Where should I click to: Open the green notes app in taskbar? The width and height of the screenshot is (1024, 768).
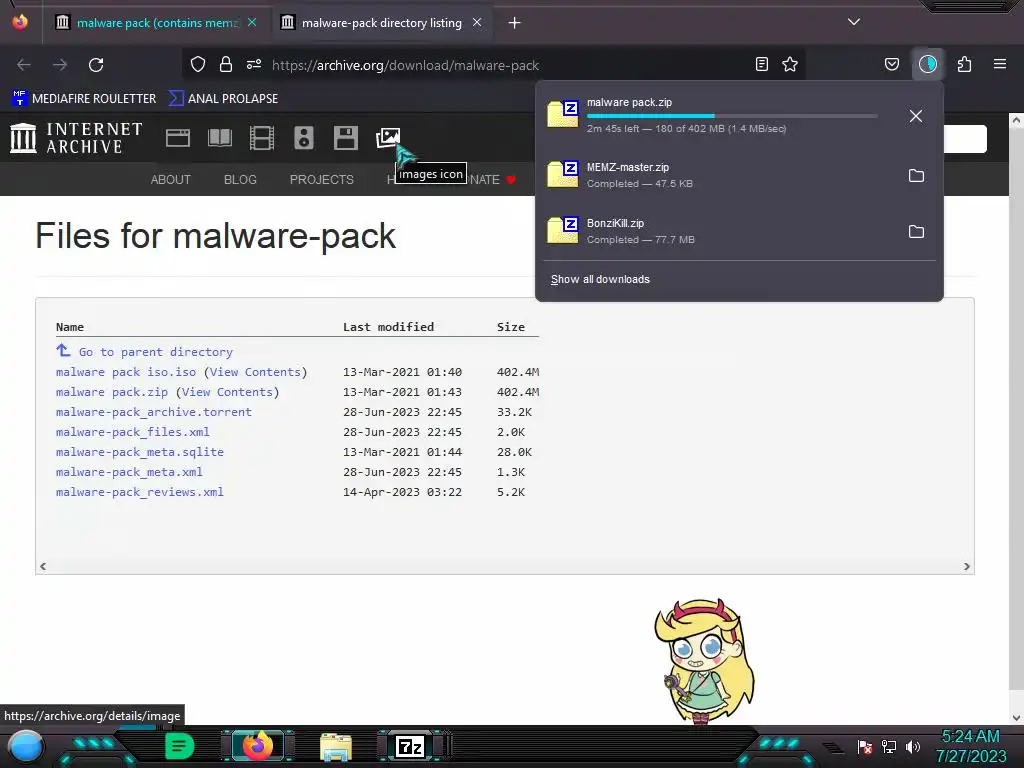click(x=179, y=746)
